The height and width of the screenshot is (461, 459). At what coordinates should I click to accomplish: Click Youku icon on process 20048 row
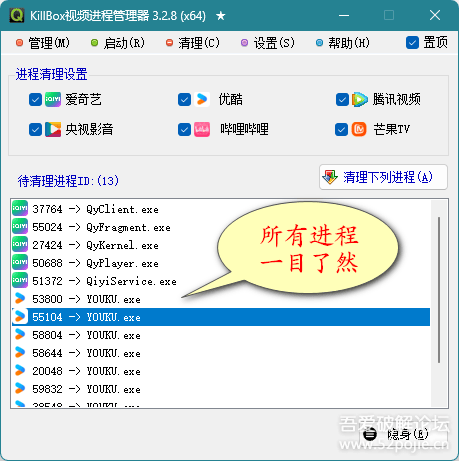[x=20, y=370]
